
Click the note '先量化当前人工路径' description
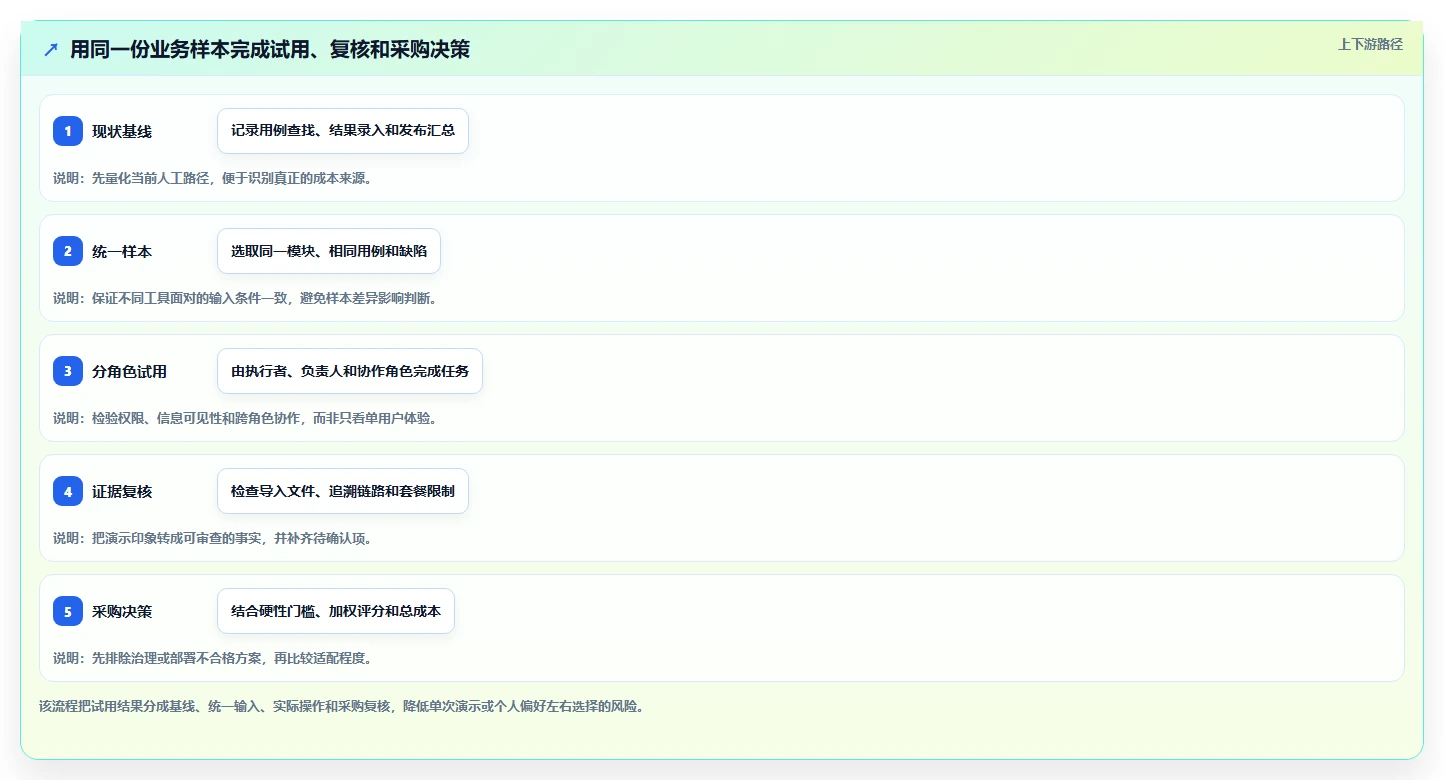(x=212, y=178)
